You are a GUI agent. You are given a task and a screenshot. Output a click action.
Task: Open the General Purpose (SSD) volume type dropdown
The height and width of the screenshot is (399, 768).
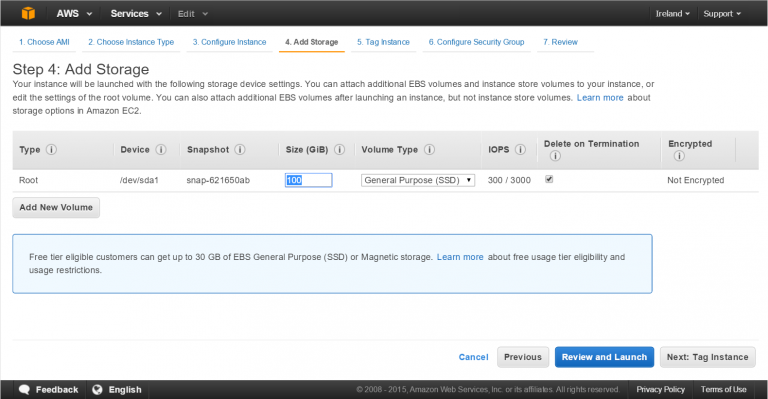pyautogui.click(x=418, y=180)
